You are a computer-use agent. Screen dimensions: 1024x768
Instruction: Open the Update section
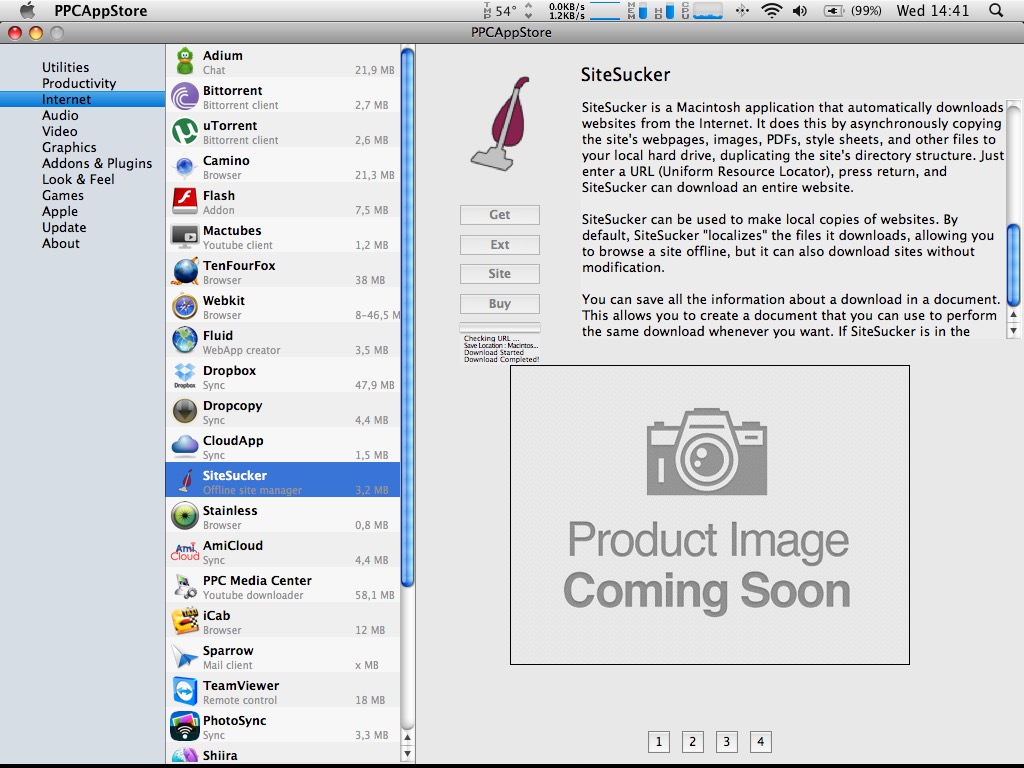pyautogui.click(x=64, y=227)
